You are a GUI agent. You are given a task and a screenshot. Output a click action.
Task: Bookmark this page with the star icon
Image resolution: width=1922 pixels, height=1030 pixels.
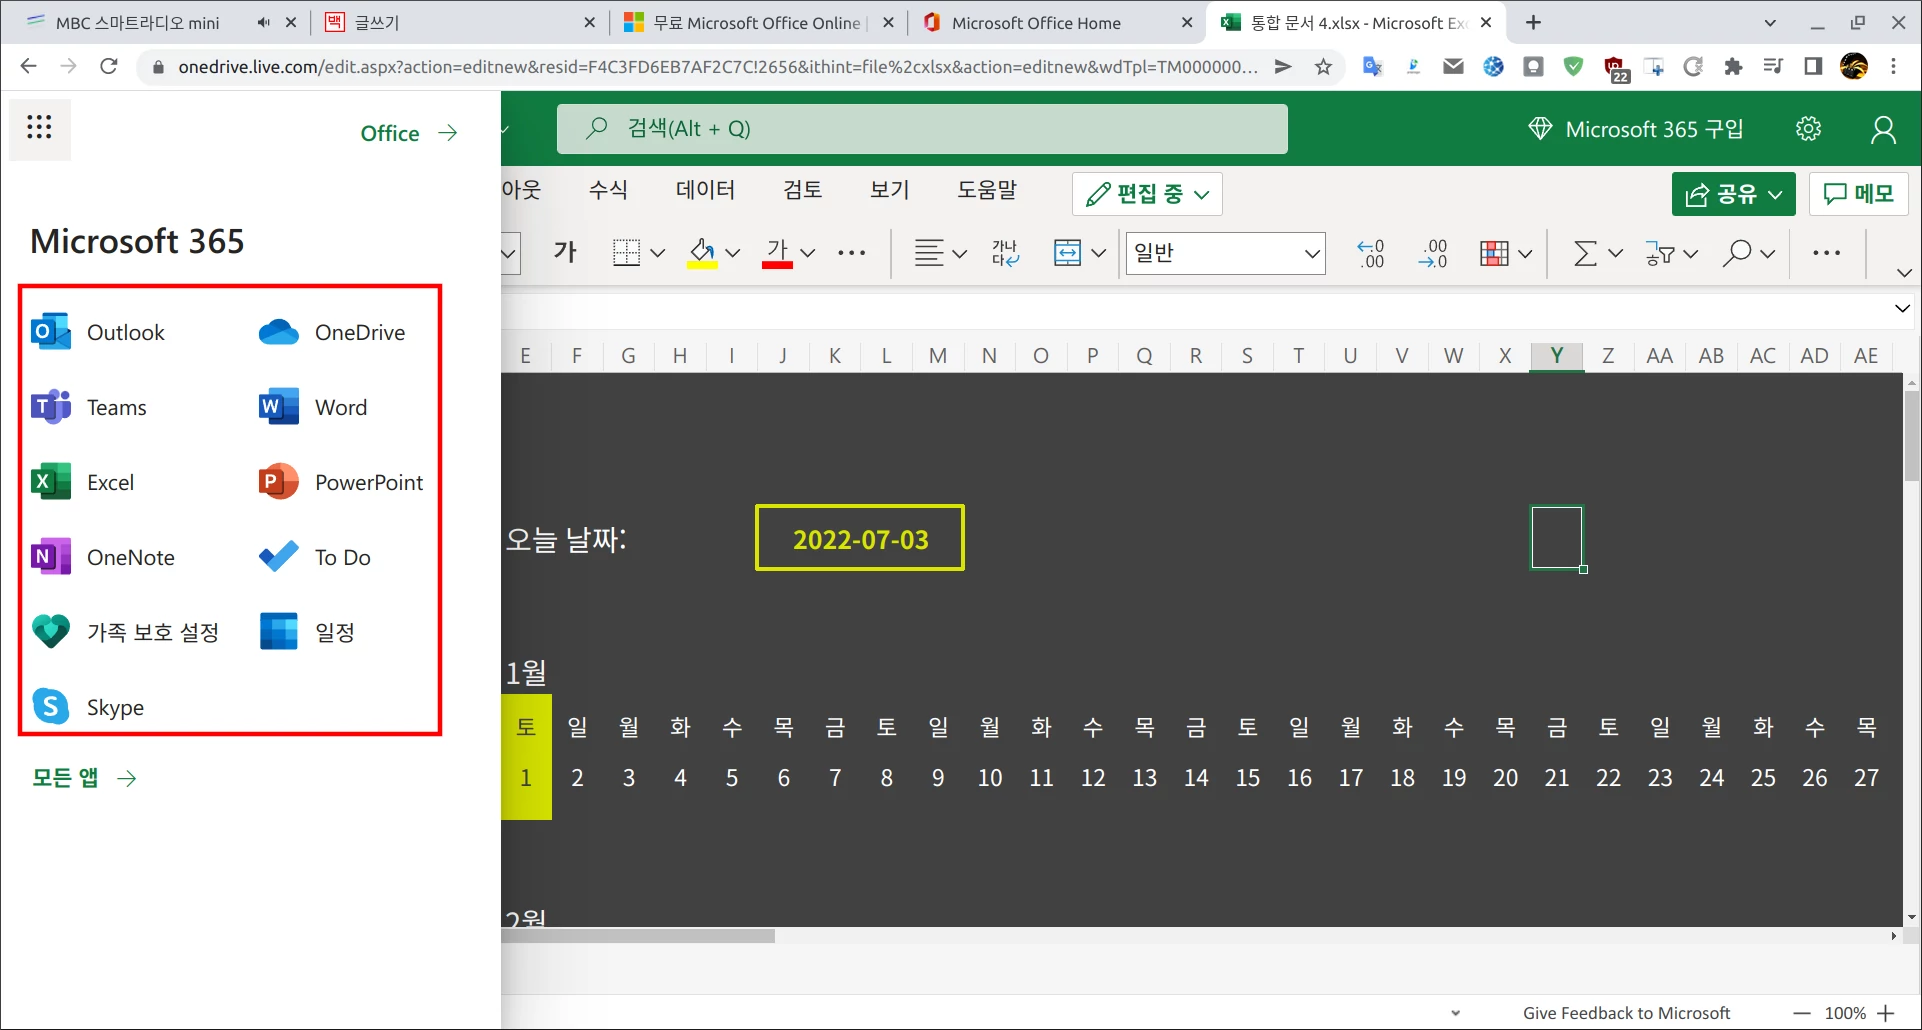1323,67
